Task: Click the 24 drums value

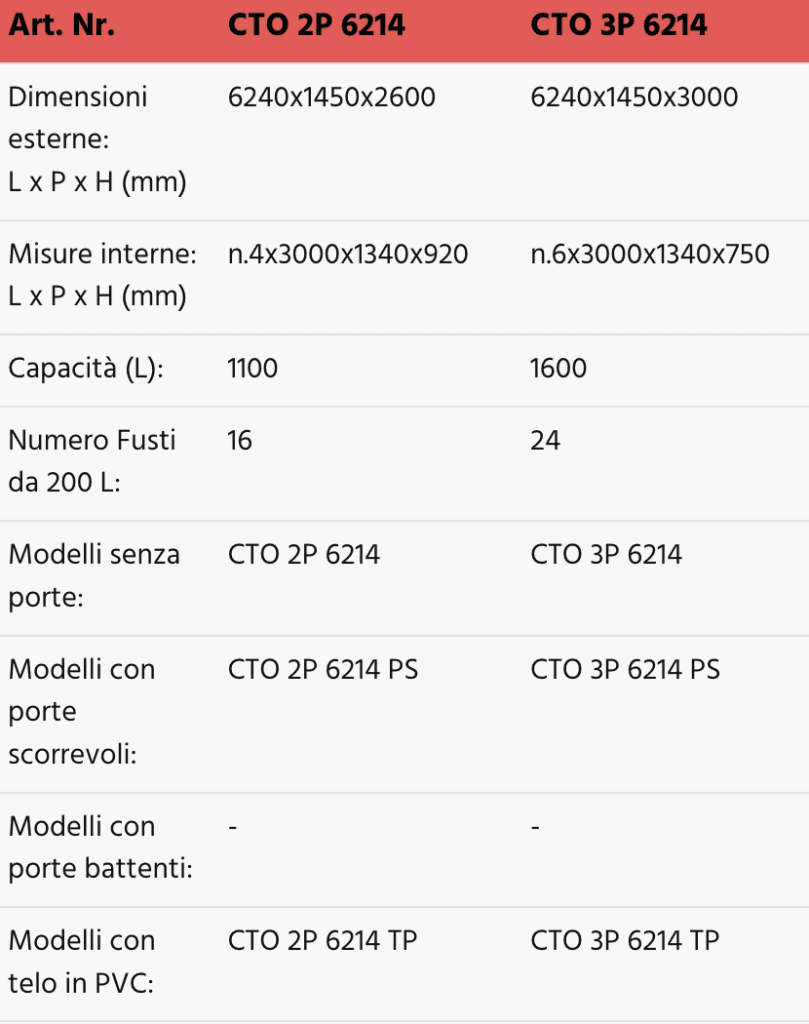Action: (x=546, y=440)
